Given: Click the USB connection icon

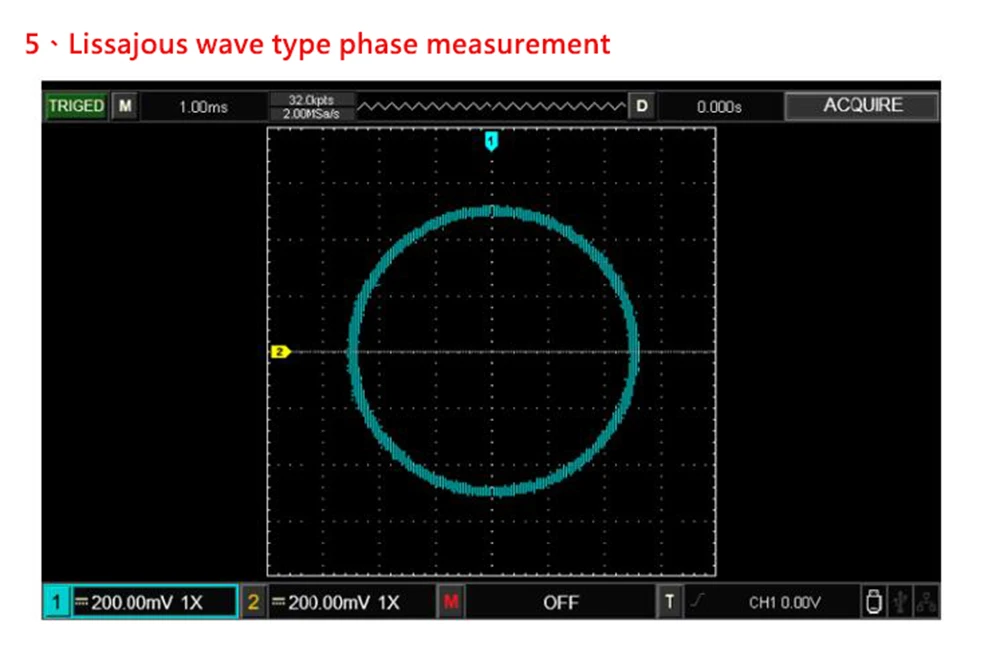Looking at the screenshot, I should tap(900, 601).
